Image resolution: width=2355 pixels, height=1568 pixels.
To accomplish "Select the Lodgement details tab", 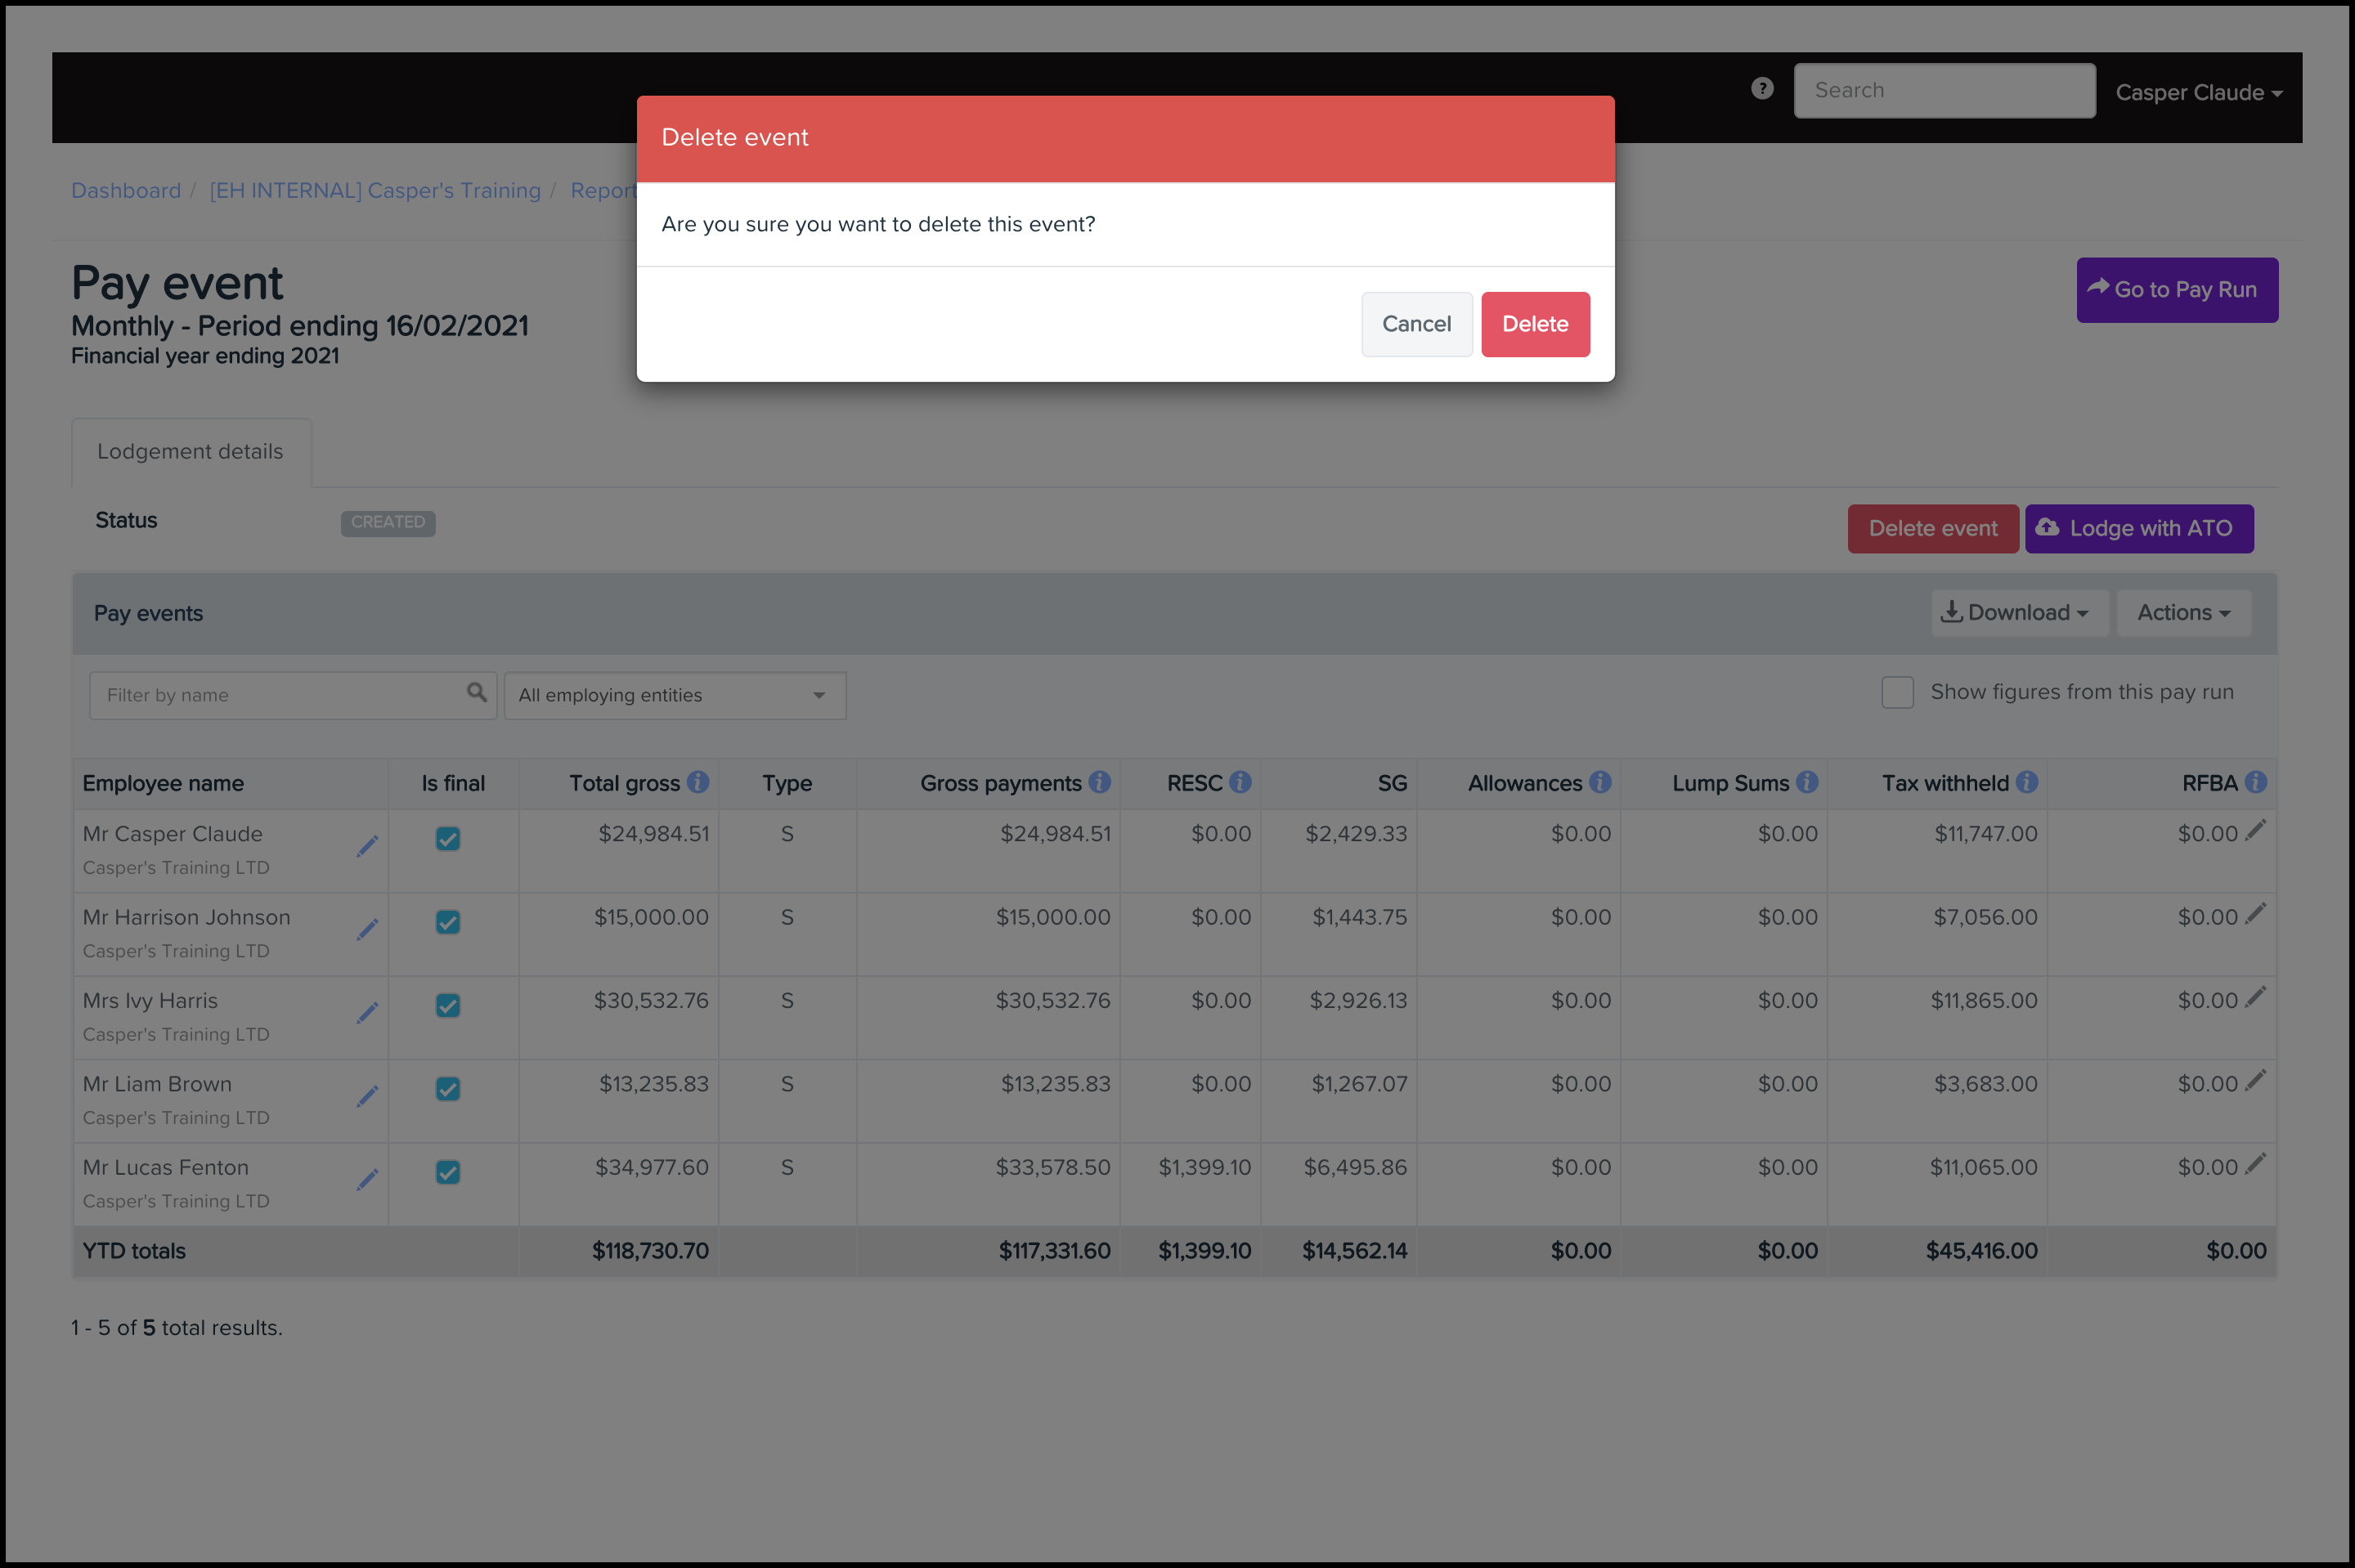I will point(190,452).
